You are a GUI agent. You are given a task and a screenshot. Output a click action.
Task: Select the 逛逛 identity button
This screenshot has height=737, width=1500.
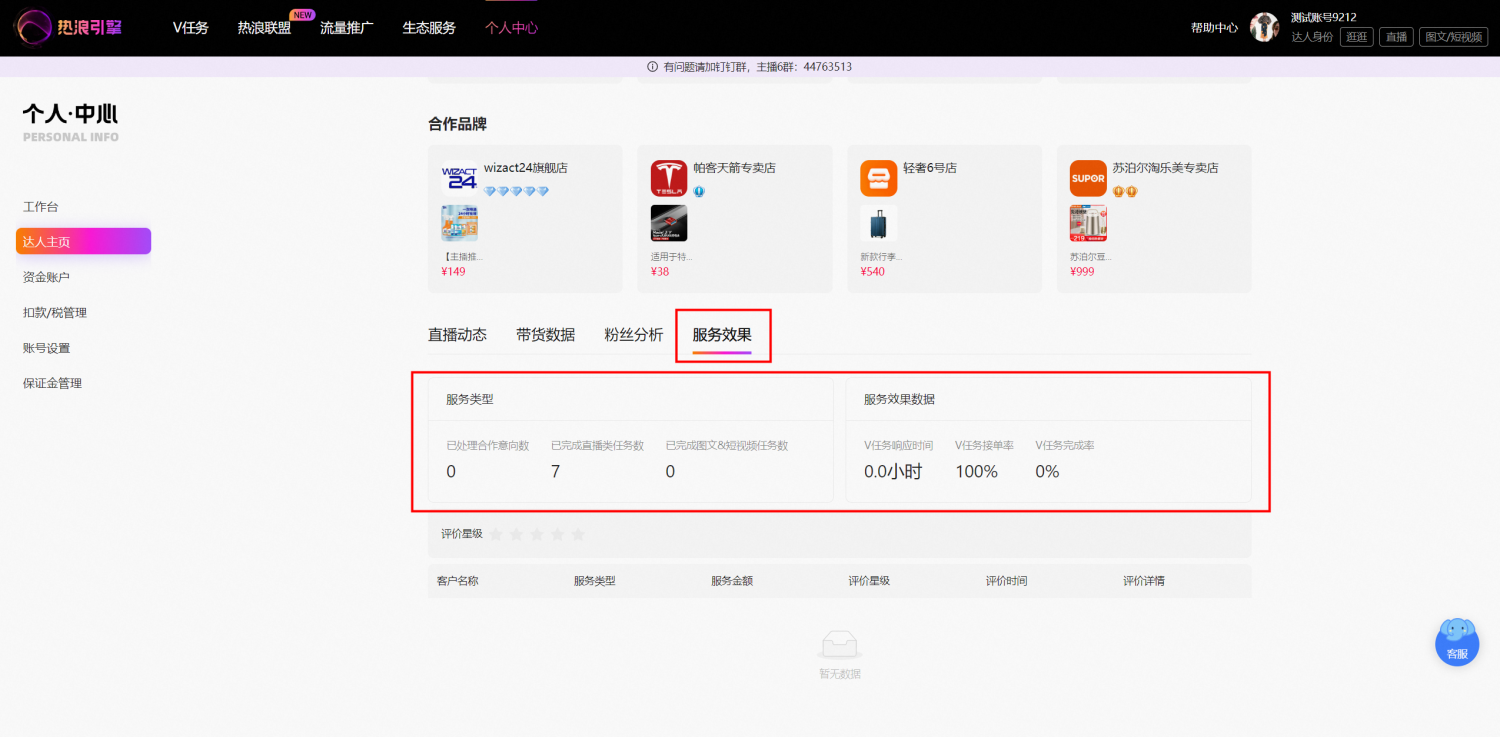(1356, 37)
